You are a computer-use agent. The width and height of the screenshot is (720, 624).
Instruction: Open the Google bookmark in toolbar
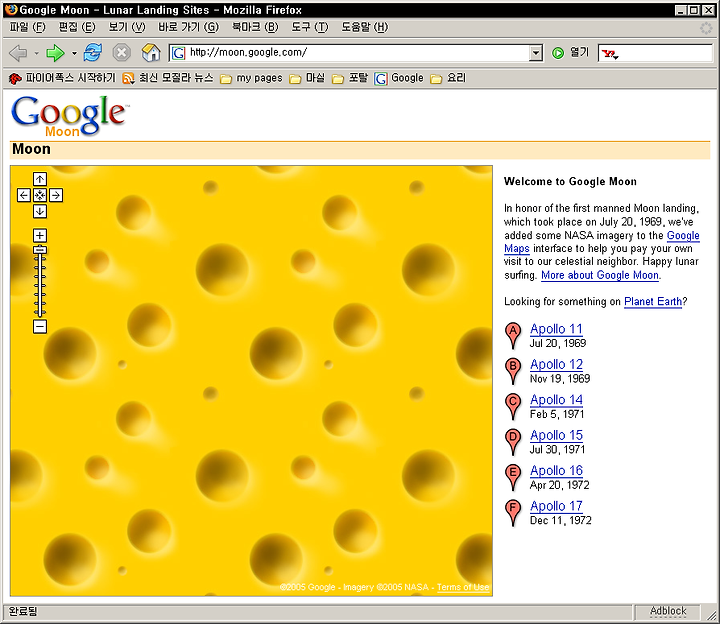399,79
